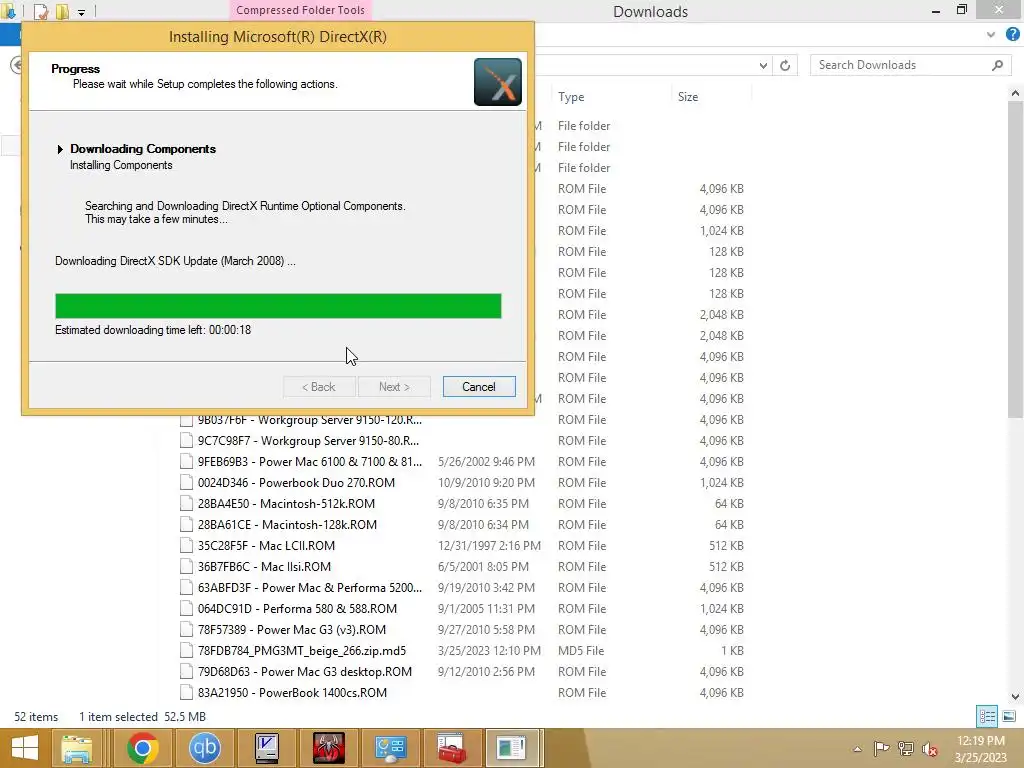Image resolution: width=1024 pixels, height=768 pixels.
Task: Click the disabled Next button in setup
Action: [x=394, y=387]
